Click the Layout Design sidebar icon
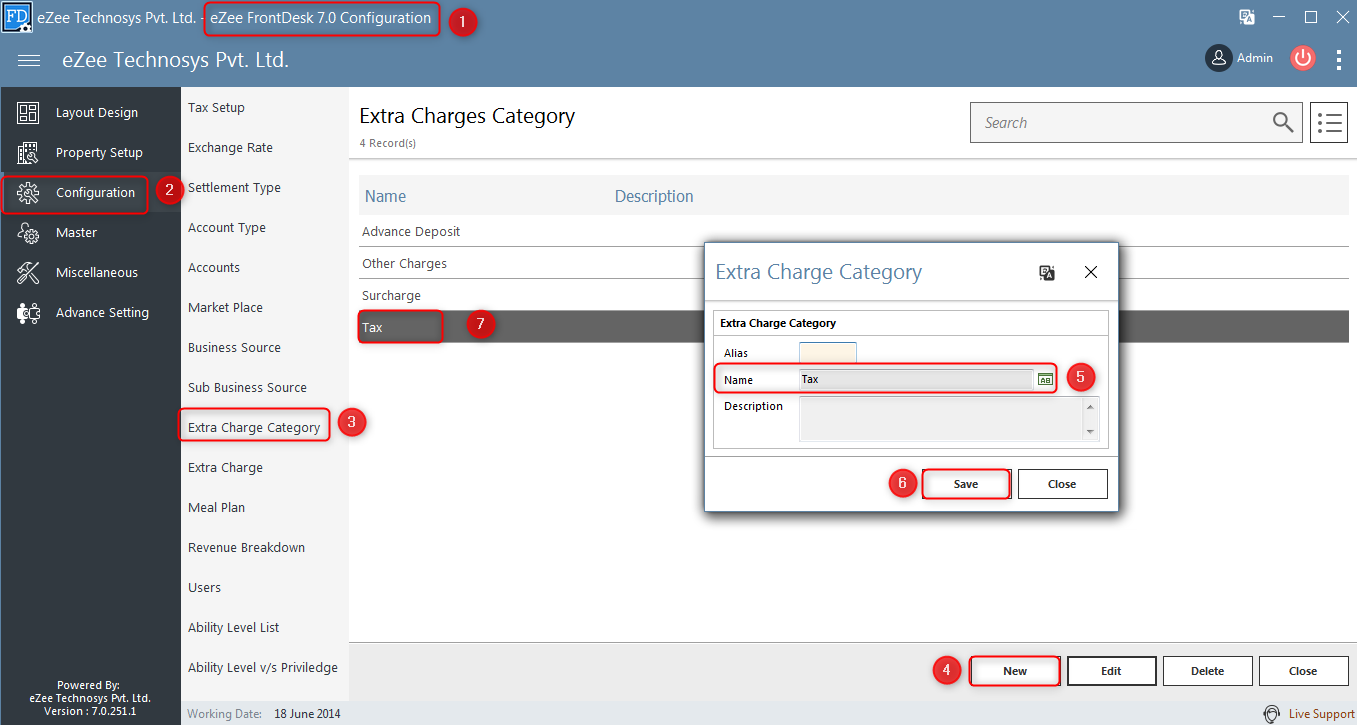The image size is (1357, 725). coord(28,113)
